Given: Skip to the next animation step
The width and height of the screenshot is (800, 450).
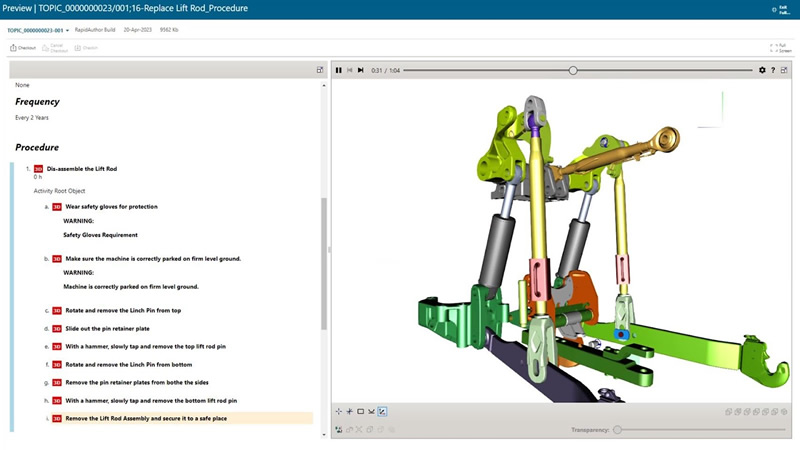Looking at the screenshot, I should click(x=360, y=70).
